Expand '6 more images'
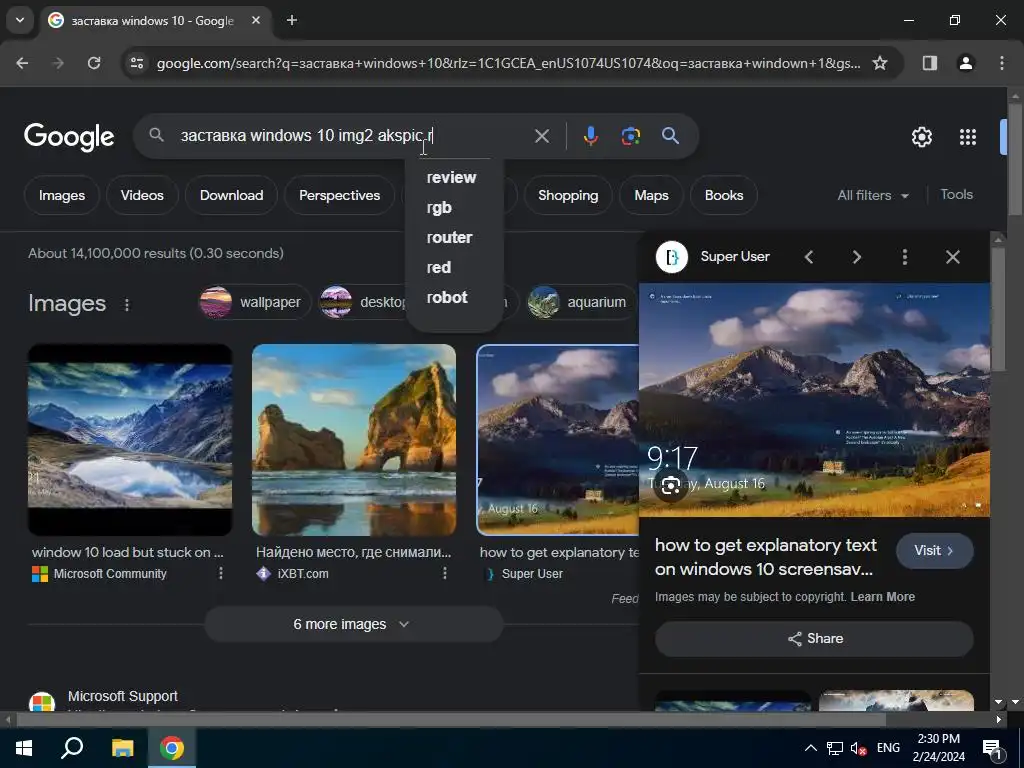Image resolution: width=1024 pixels, height=768 pixels. click(354, 624)
